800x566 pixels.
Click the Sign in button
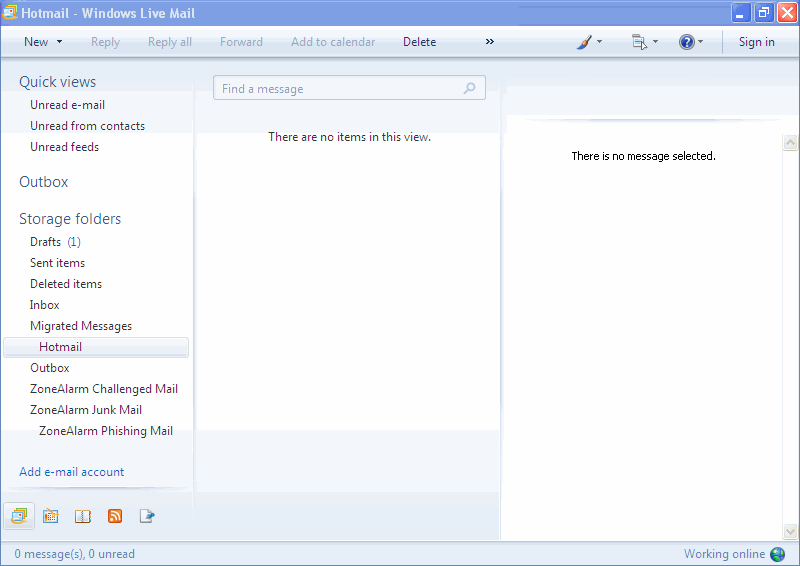pos(757,42)
